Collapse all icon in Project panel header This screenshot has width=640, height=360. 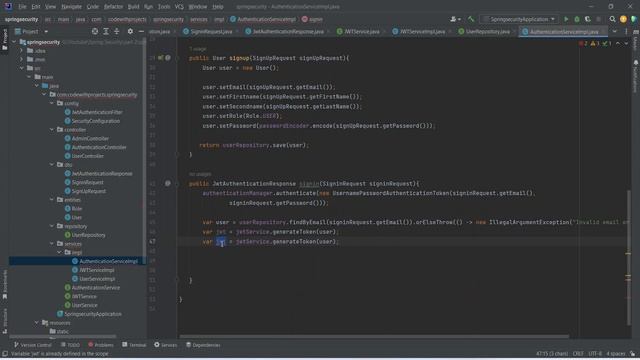[x=117, y=31]
